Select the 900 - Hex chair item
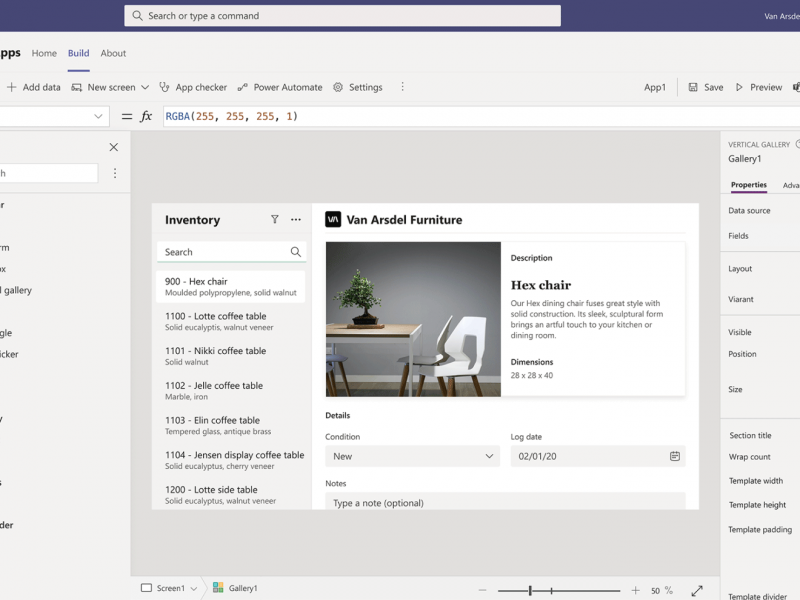This screenshot has height=600, width=800. (231, 286)
